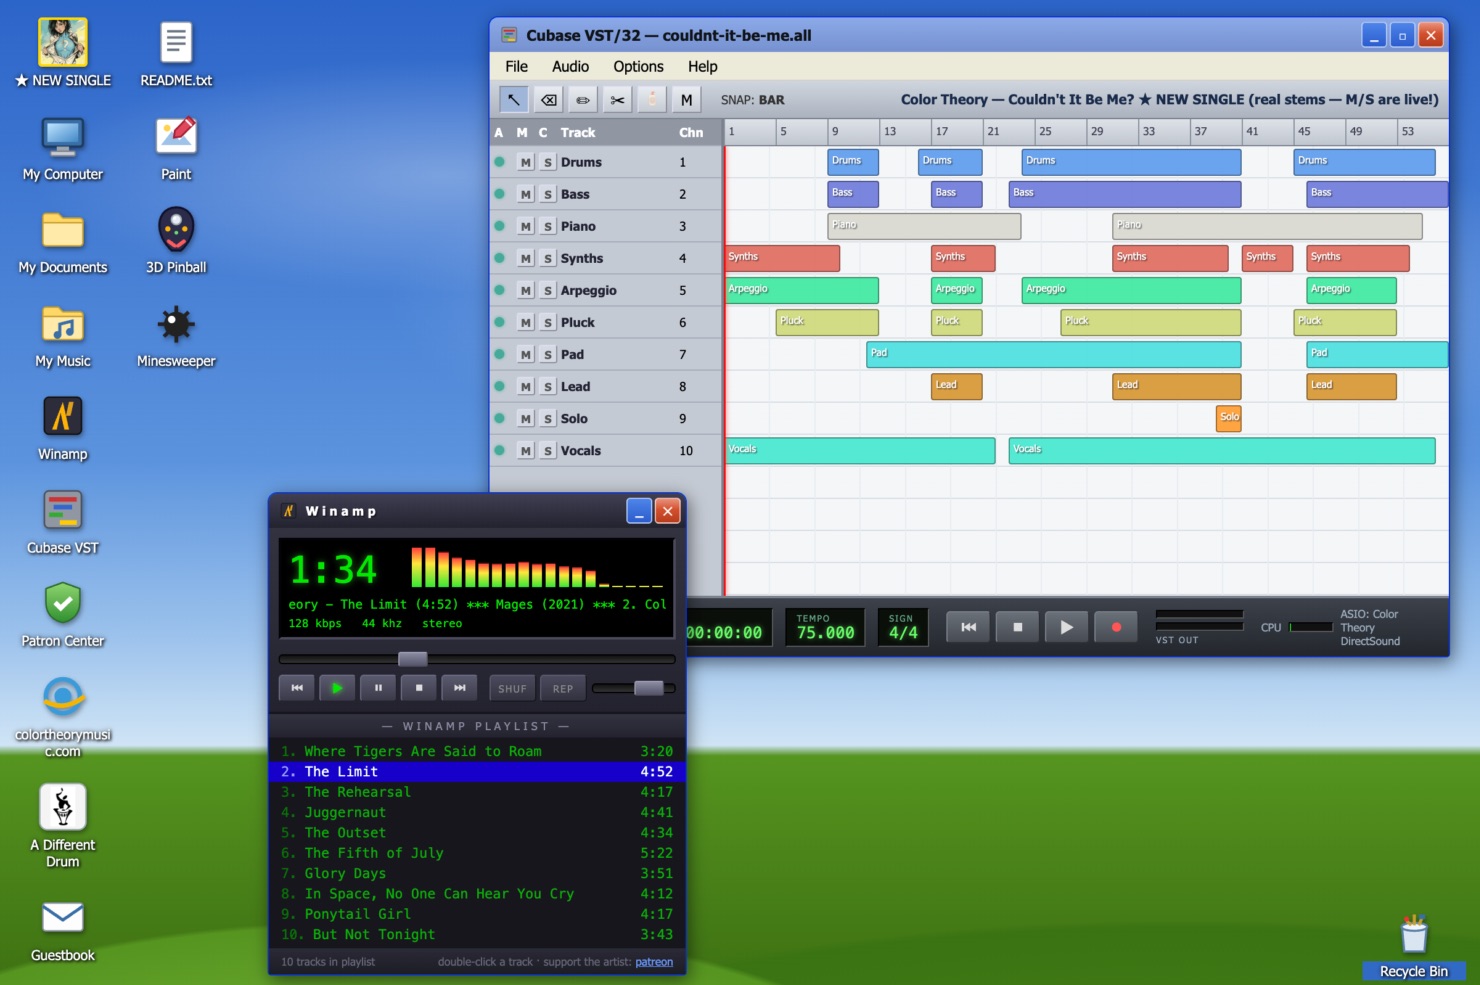The height and width of the screenshot is (985, 1480).
Task: Click the SIGN 4/4 time signature field
Action: (x=903, y=627)
